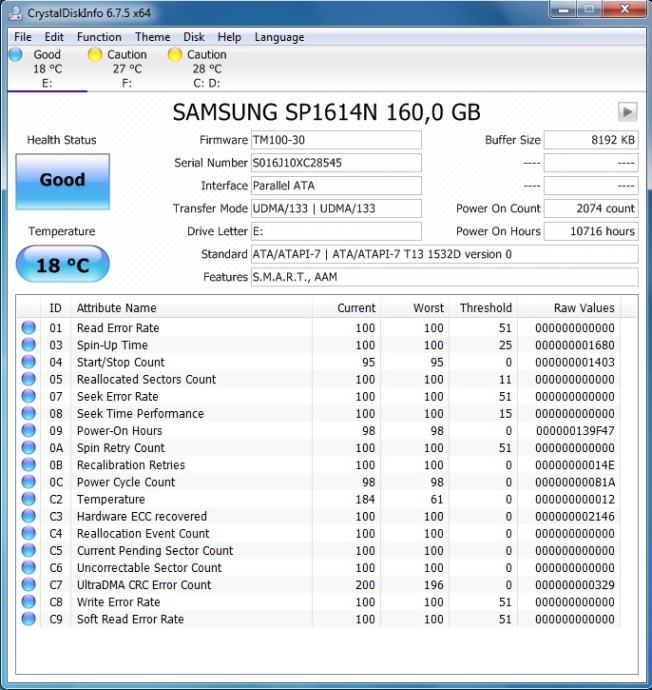
Task: Click status orb for Seek Error Rate
Action: pyautogui.click(x=29, y=396)
